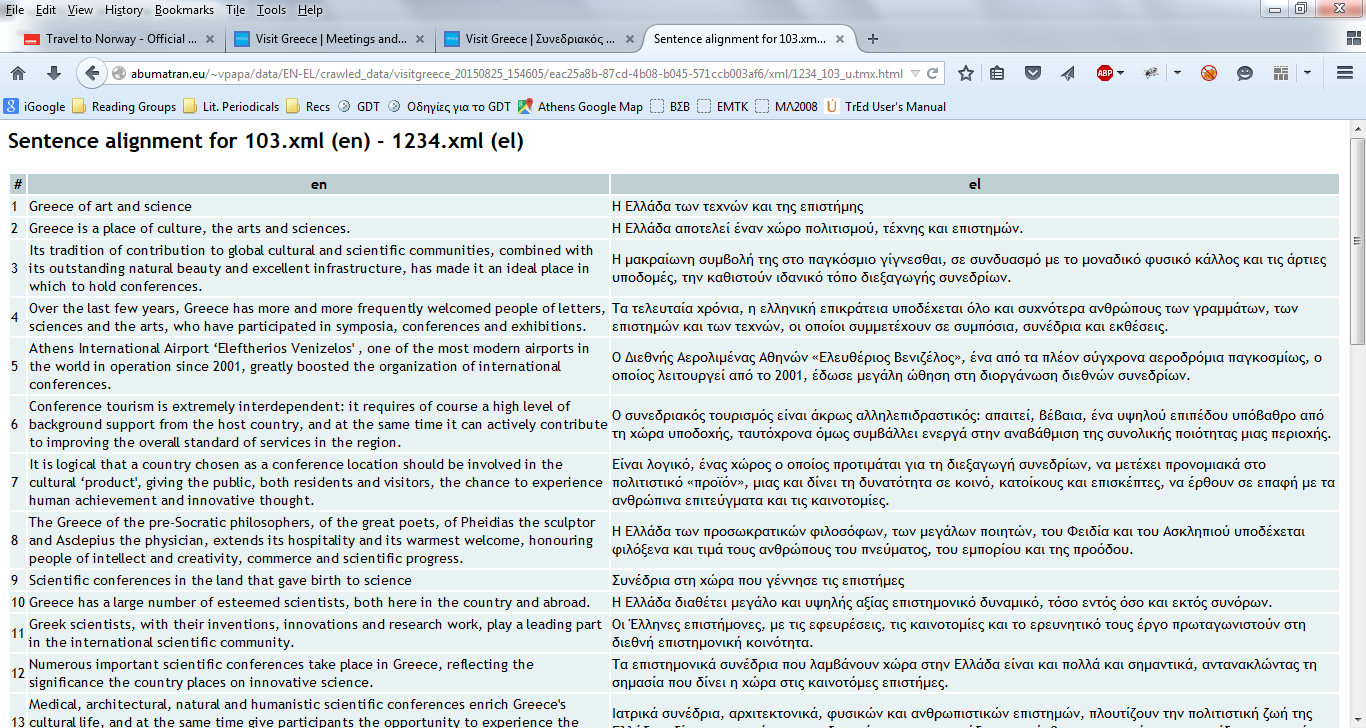The image size is (1366, 728).
Task: Open Lit. Periodicals bookmark folder
Action: click(232, 106)
